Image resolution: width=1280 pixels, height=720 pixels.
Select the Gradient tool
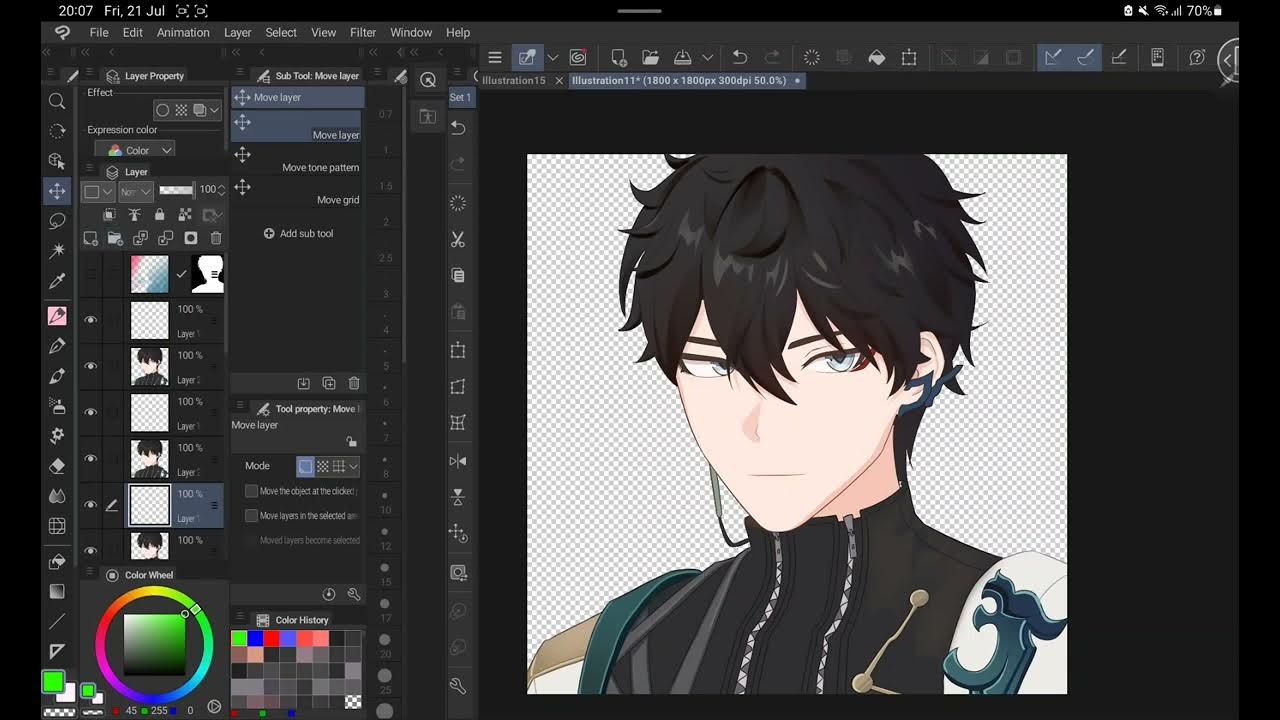(x=57, y=592)
